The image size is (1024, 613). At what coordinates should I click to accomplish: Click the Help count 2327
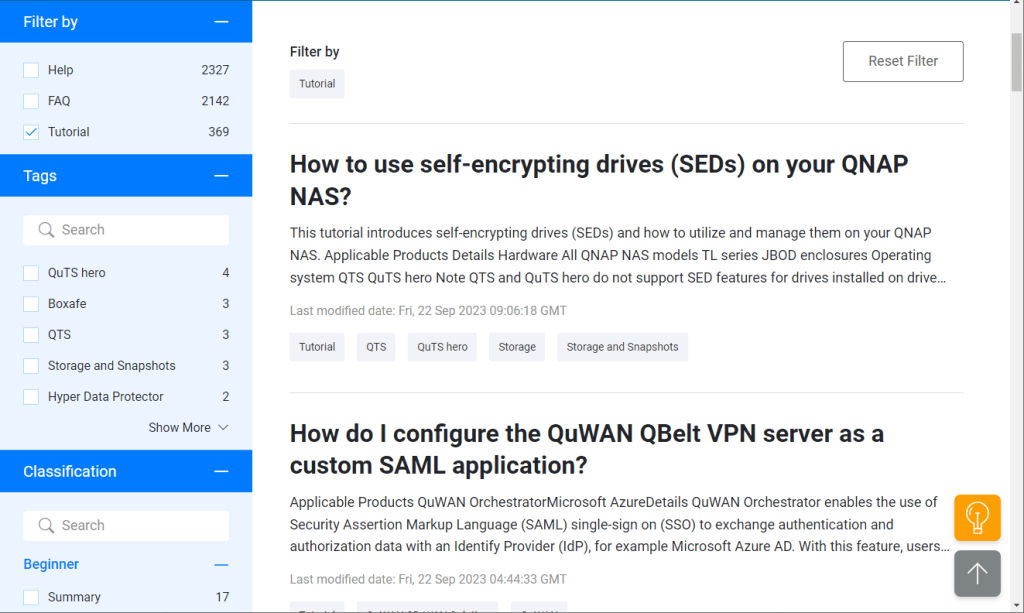[215, 70]
